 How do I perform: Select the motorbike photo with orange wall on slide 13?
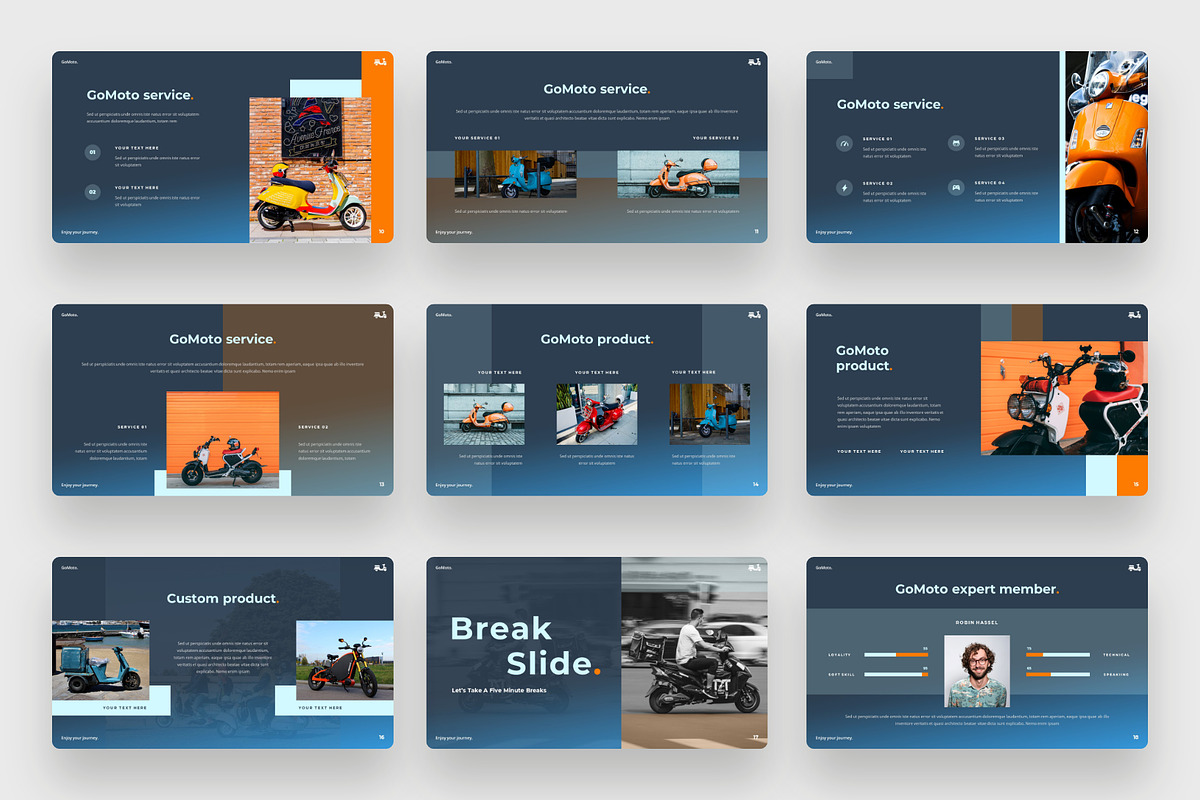tap(222, 440)
